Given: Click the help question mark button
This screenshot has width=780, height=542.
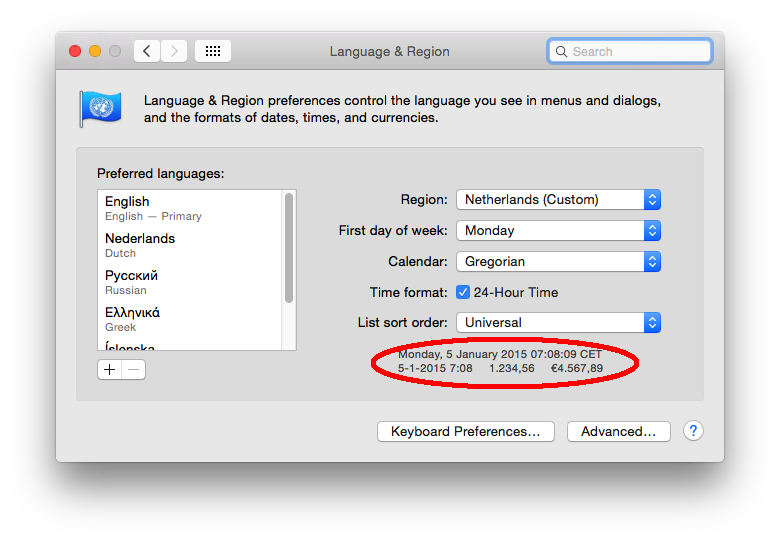Looking at the screenshot, I should 693,431.
